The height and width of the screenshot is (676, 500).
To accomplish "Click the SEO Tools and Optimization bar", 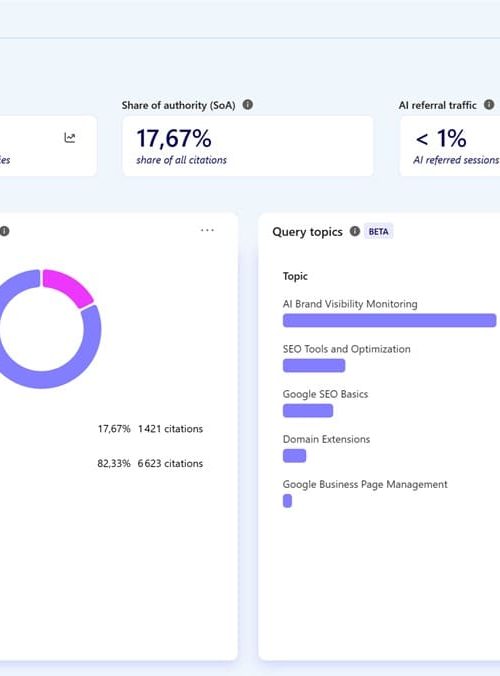I will (314, 366).
